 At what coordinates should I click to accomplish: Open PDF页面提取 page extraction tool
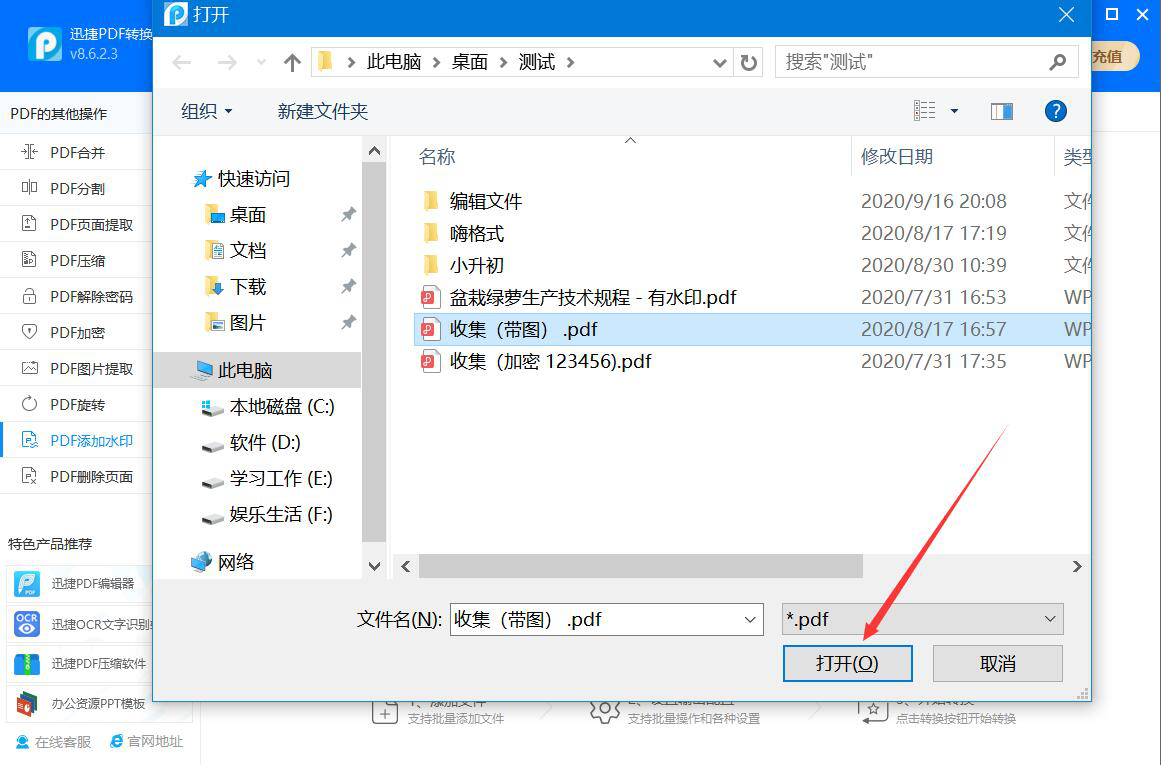click(76, 224)
